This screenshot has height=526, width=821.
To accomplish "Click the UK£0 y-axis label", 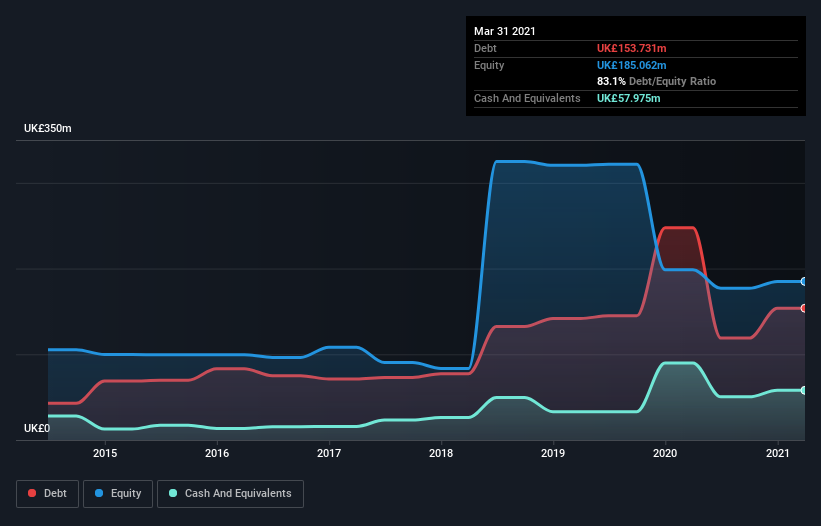I will point(37,428).
